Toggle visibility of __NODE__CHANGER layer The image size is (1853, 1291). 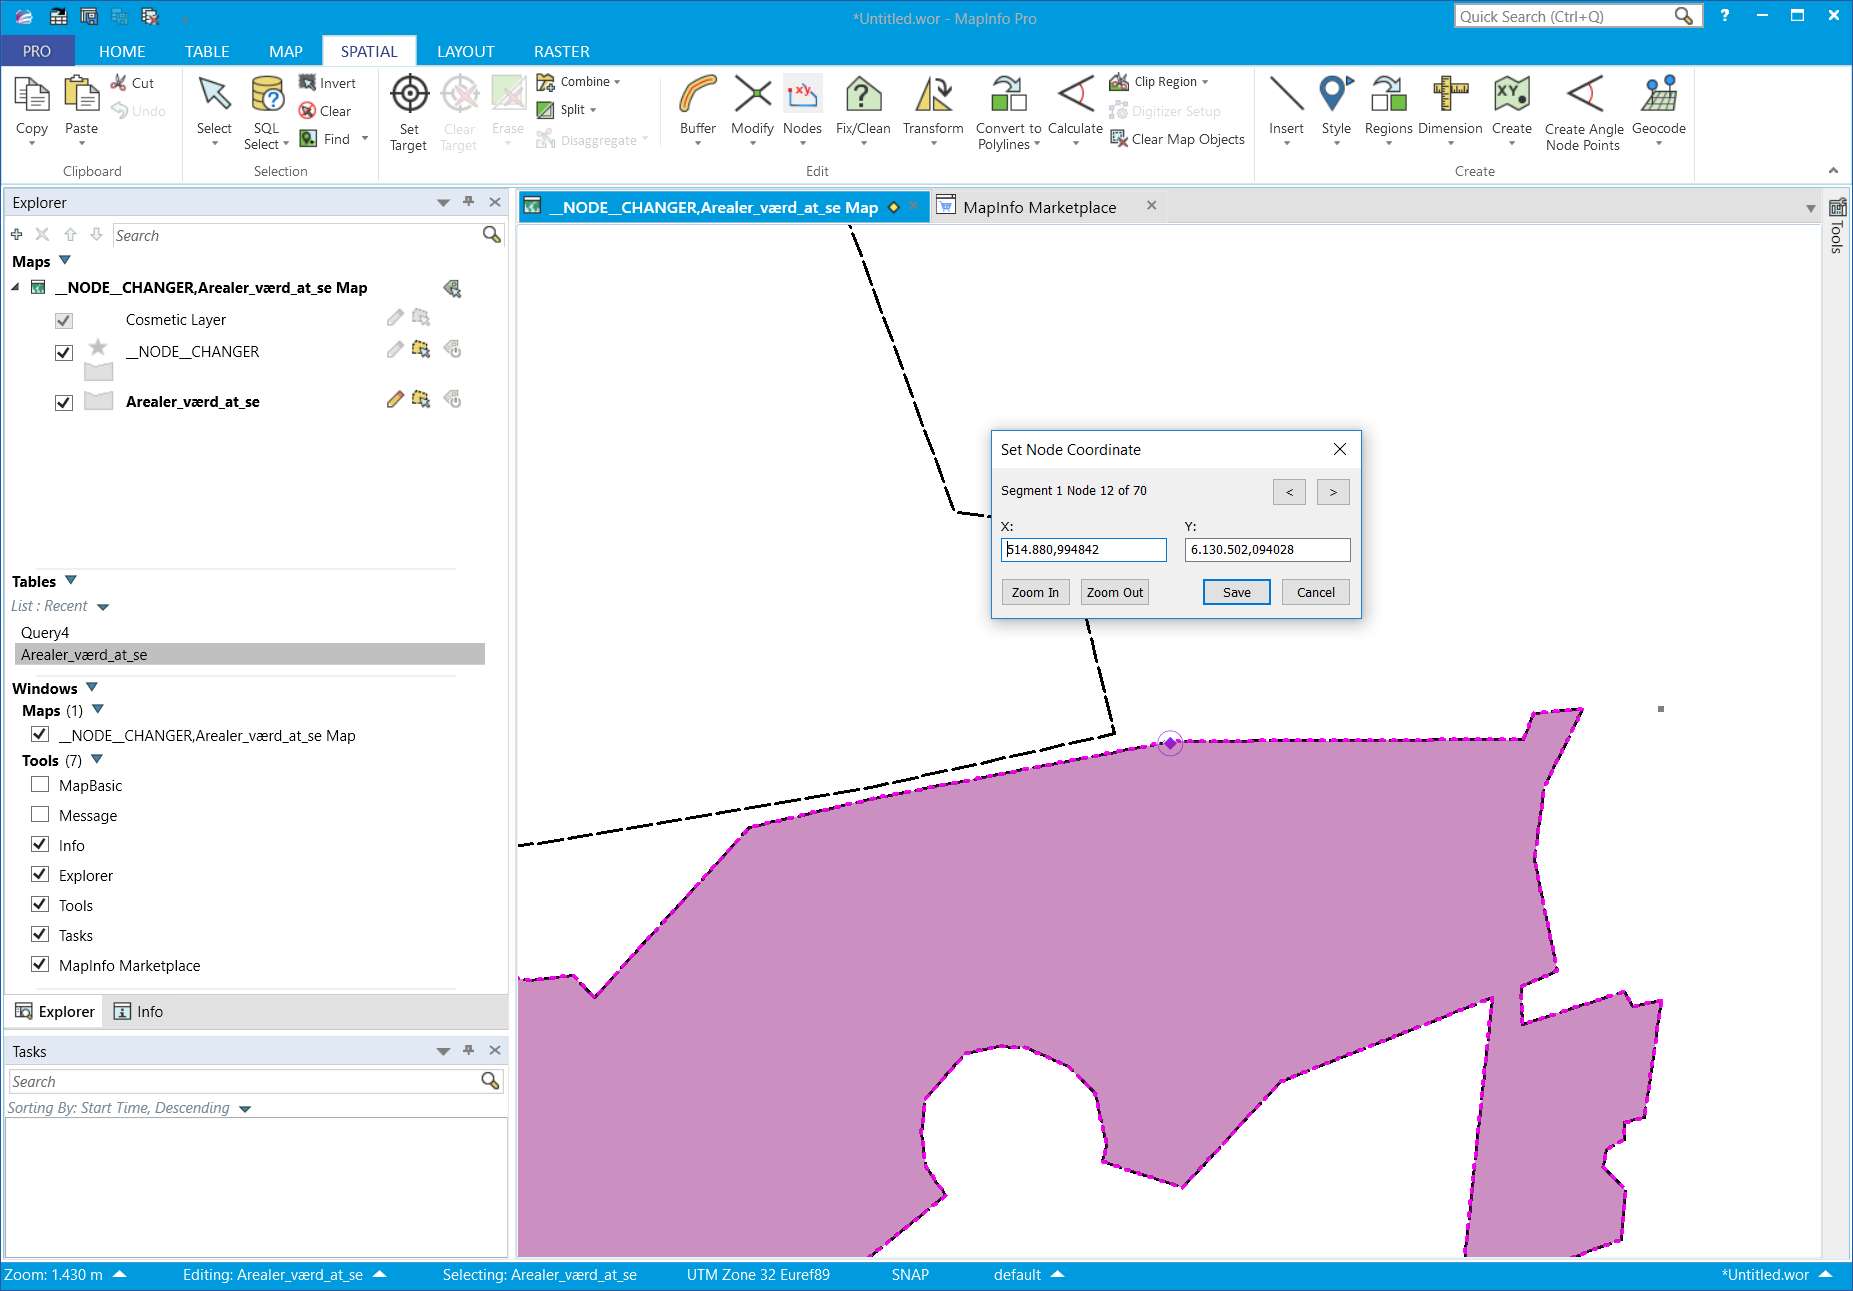[x=64, y=353]
